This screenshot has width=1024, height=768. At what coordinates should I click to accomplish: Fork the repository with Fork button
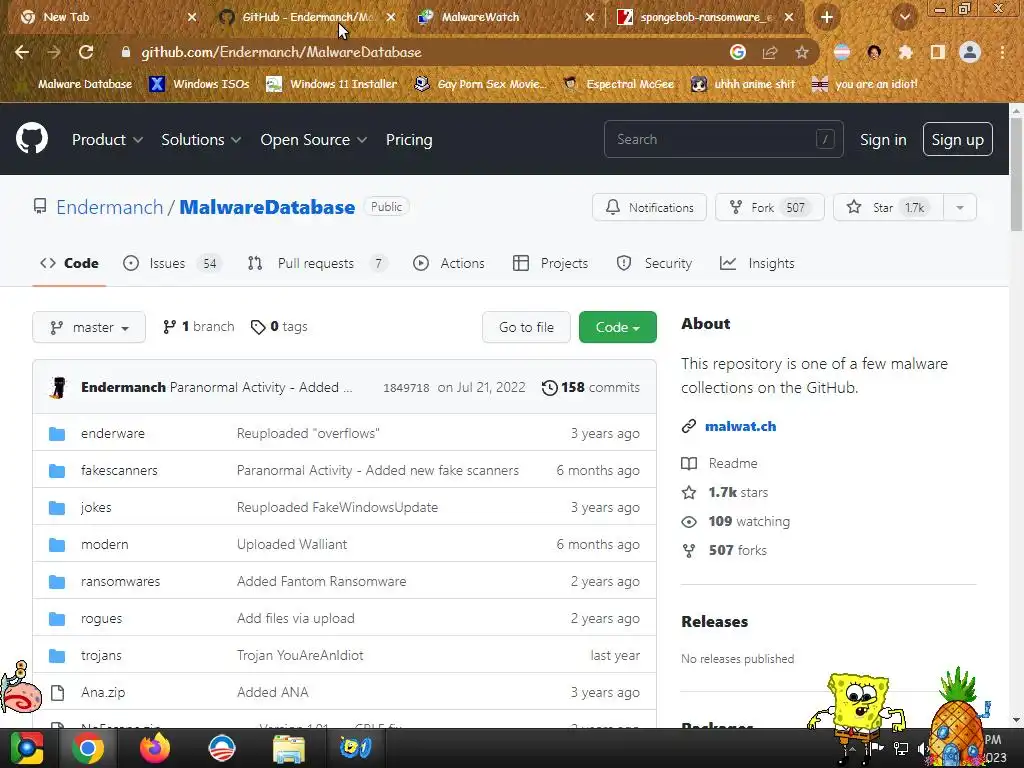coord(769,207)
